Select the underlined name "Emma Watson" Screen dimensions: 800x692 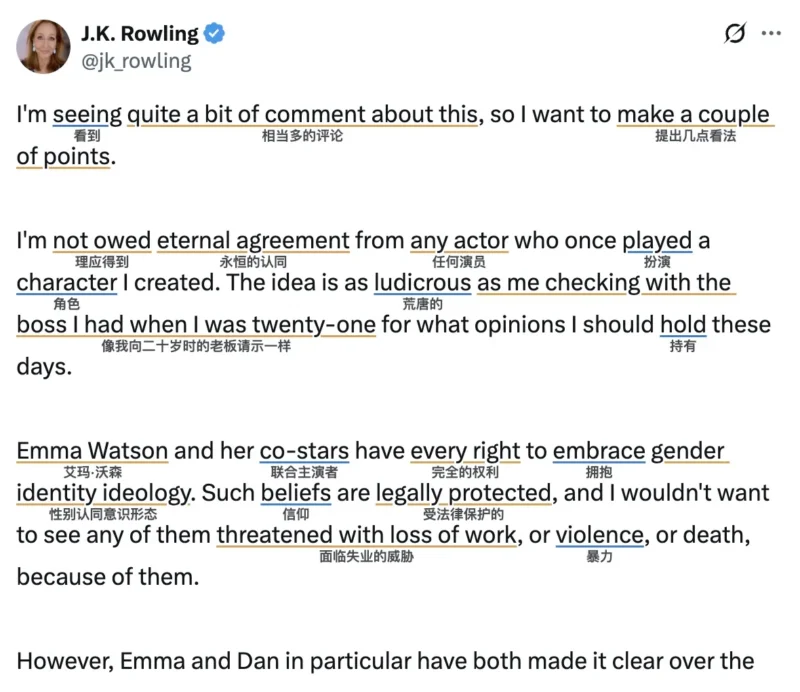[92, 450]
